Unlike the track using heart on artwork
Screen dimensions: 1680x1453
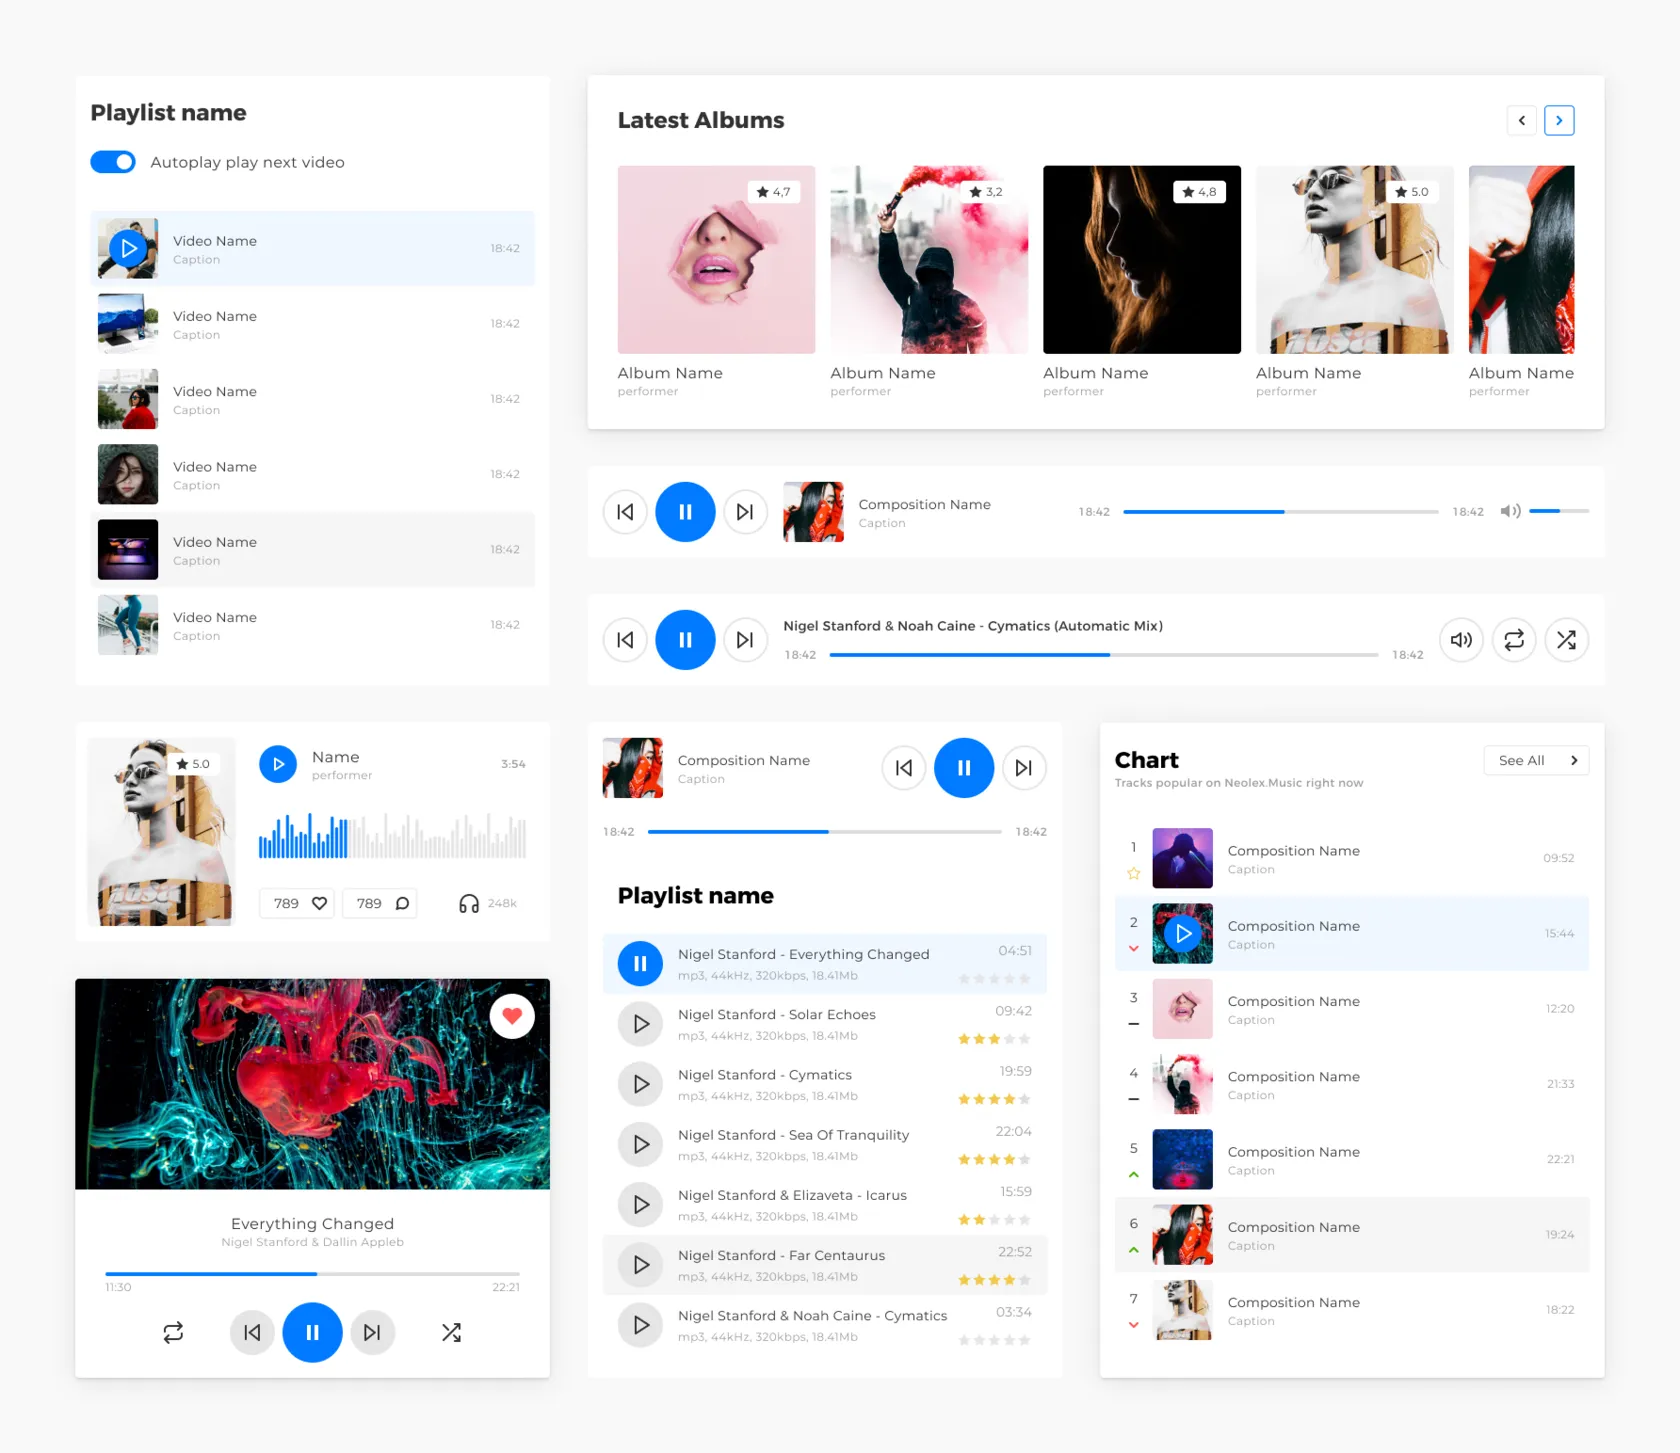tap(512, 1016)
